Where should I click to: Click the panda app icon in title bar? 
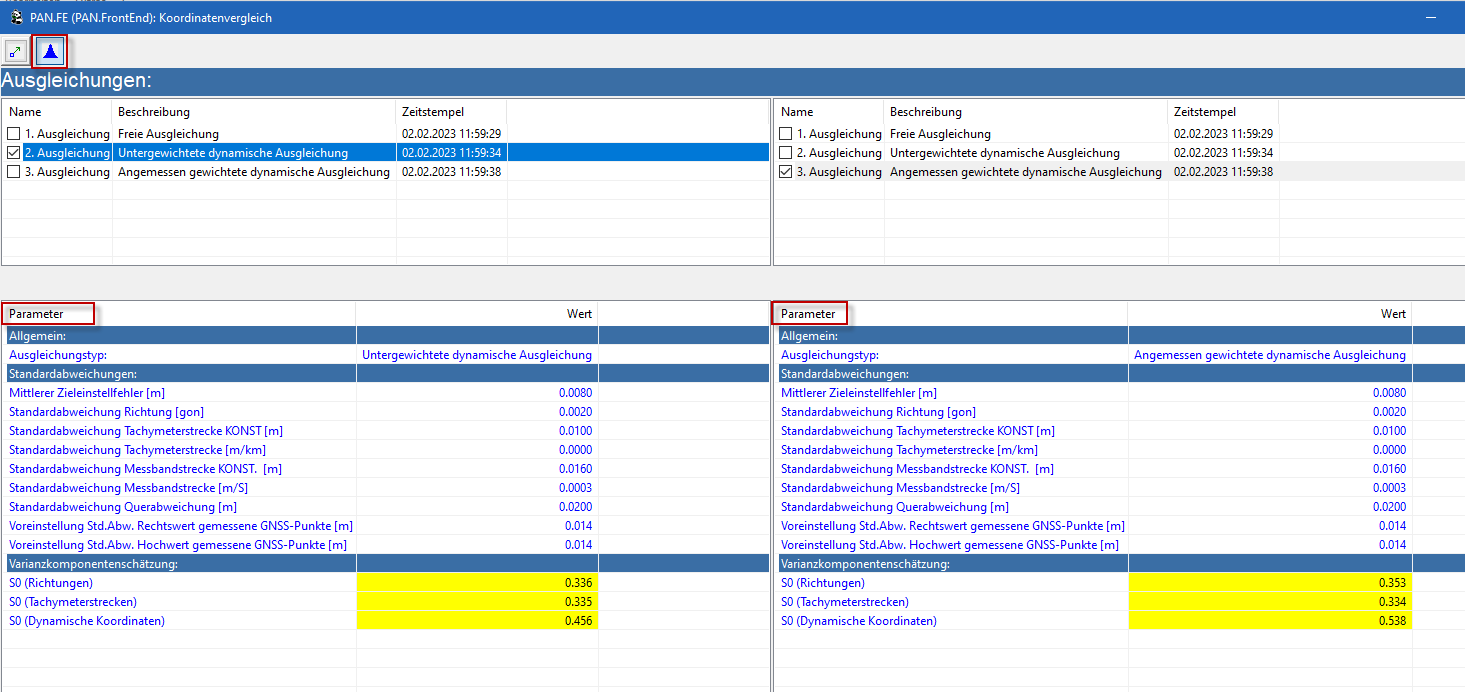coord(17,17)
